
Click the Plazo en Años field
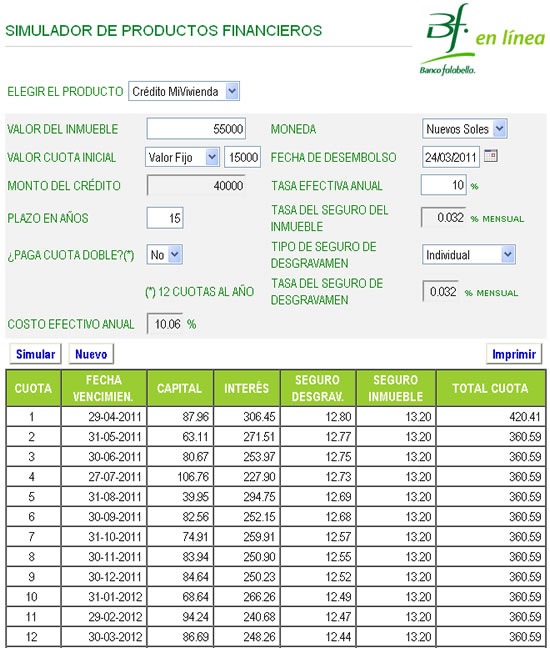click(x=165, y=218)
